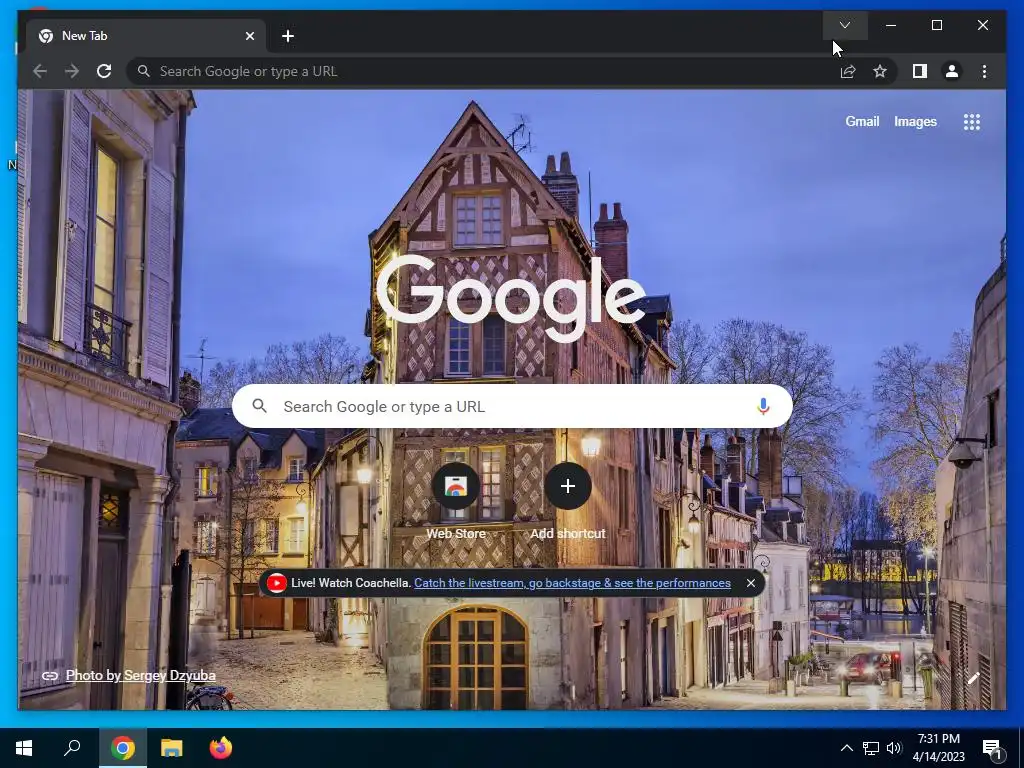The height and width of the screenshot is (768, 1024).
Task: Open Photo by Sergey Dzyuba credit link
Action: pyautogui.click(x=140, y=675)
